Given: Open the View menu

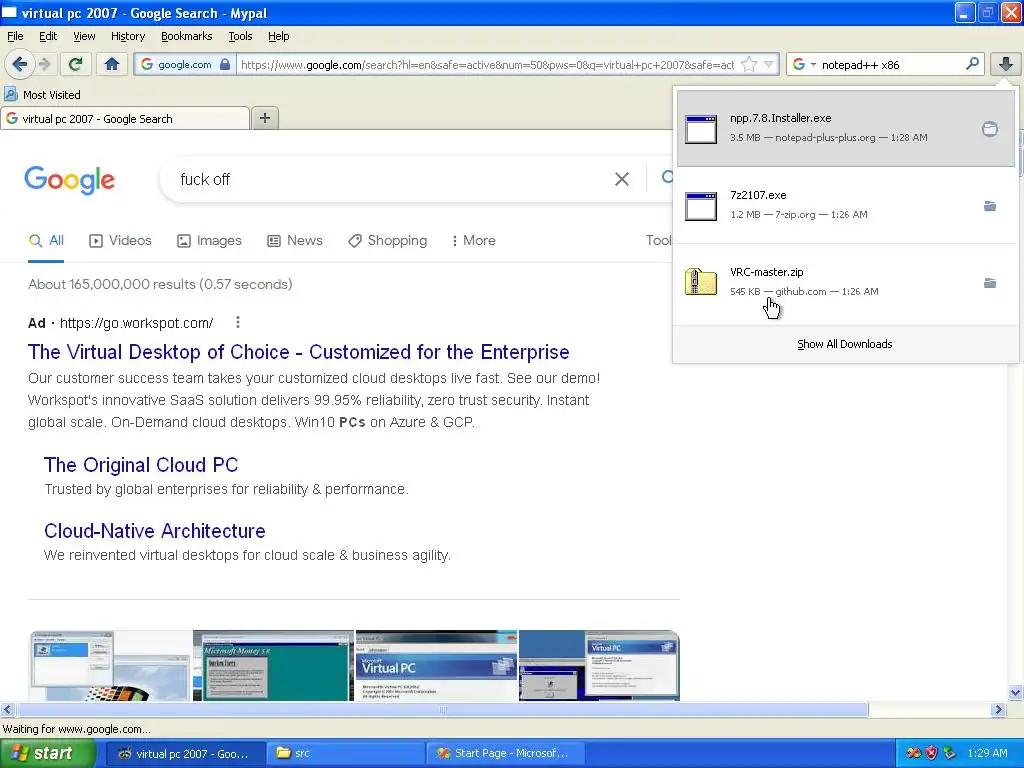Looking at the screenshot, I should [84, 36].
